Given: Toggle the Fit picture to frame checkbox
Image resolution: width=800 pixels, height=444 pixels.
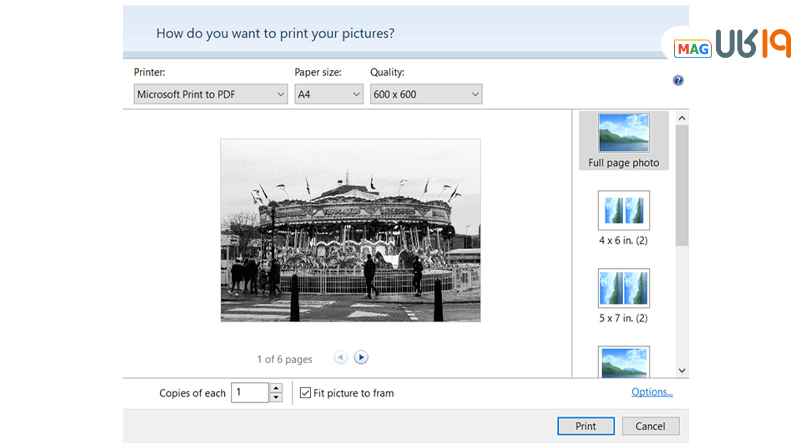Looking at the screenshot, I should tap(306, 393).
